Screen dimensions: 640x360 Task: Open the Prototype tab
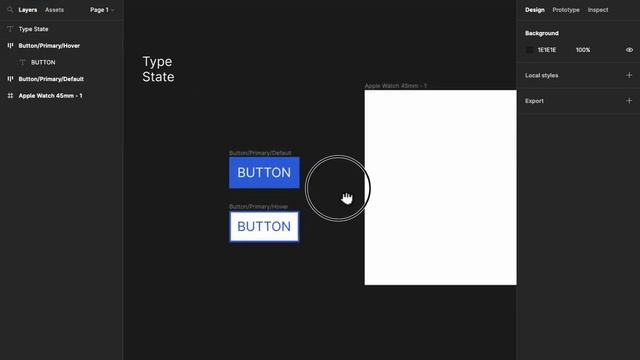[566, 10]
